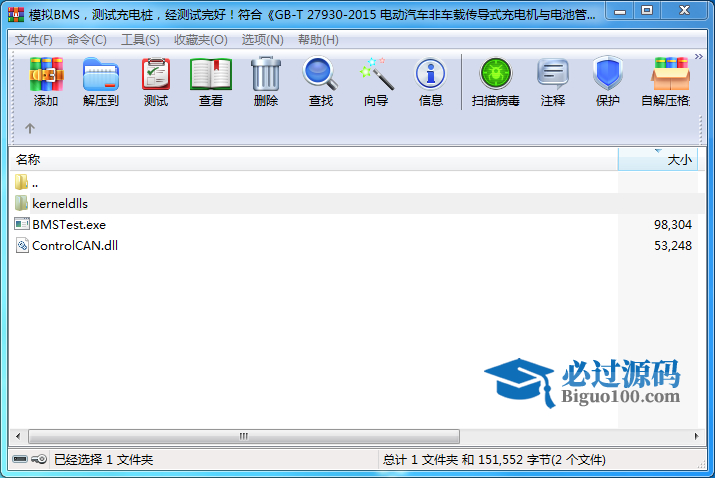
Task: Run the Test (测试) archive tool
Action: [156, 81]
